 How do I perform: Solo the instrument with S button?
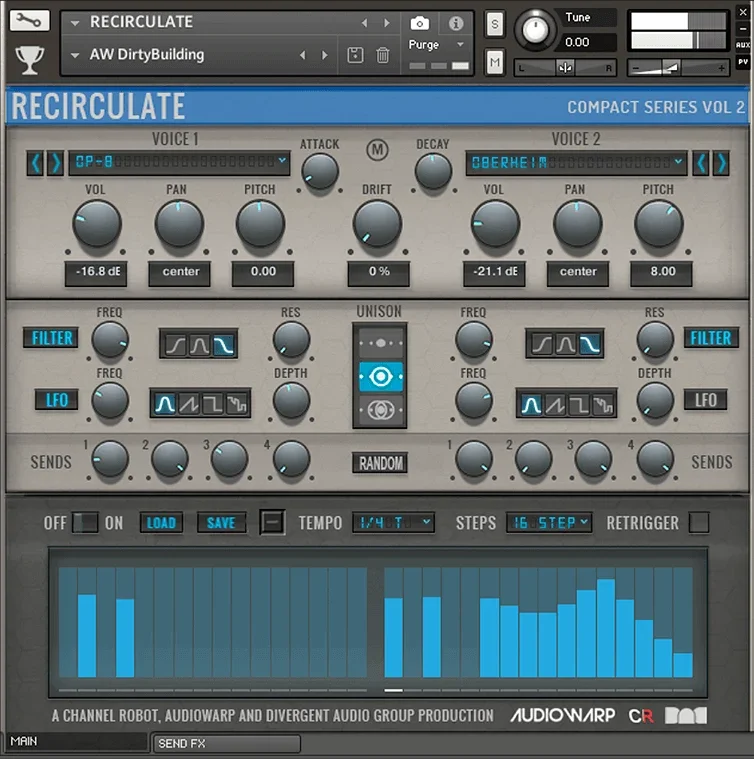[x=494, y=24]
